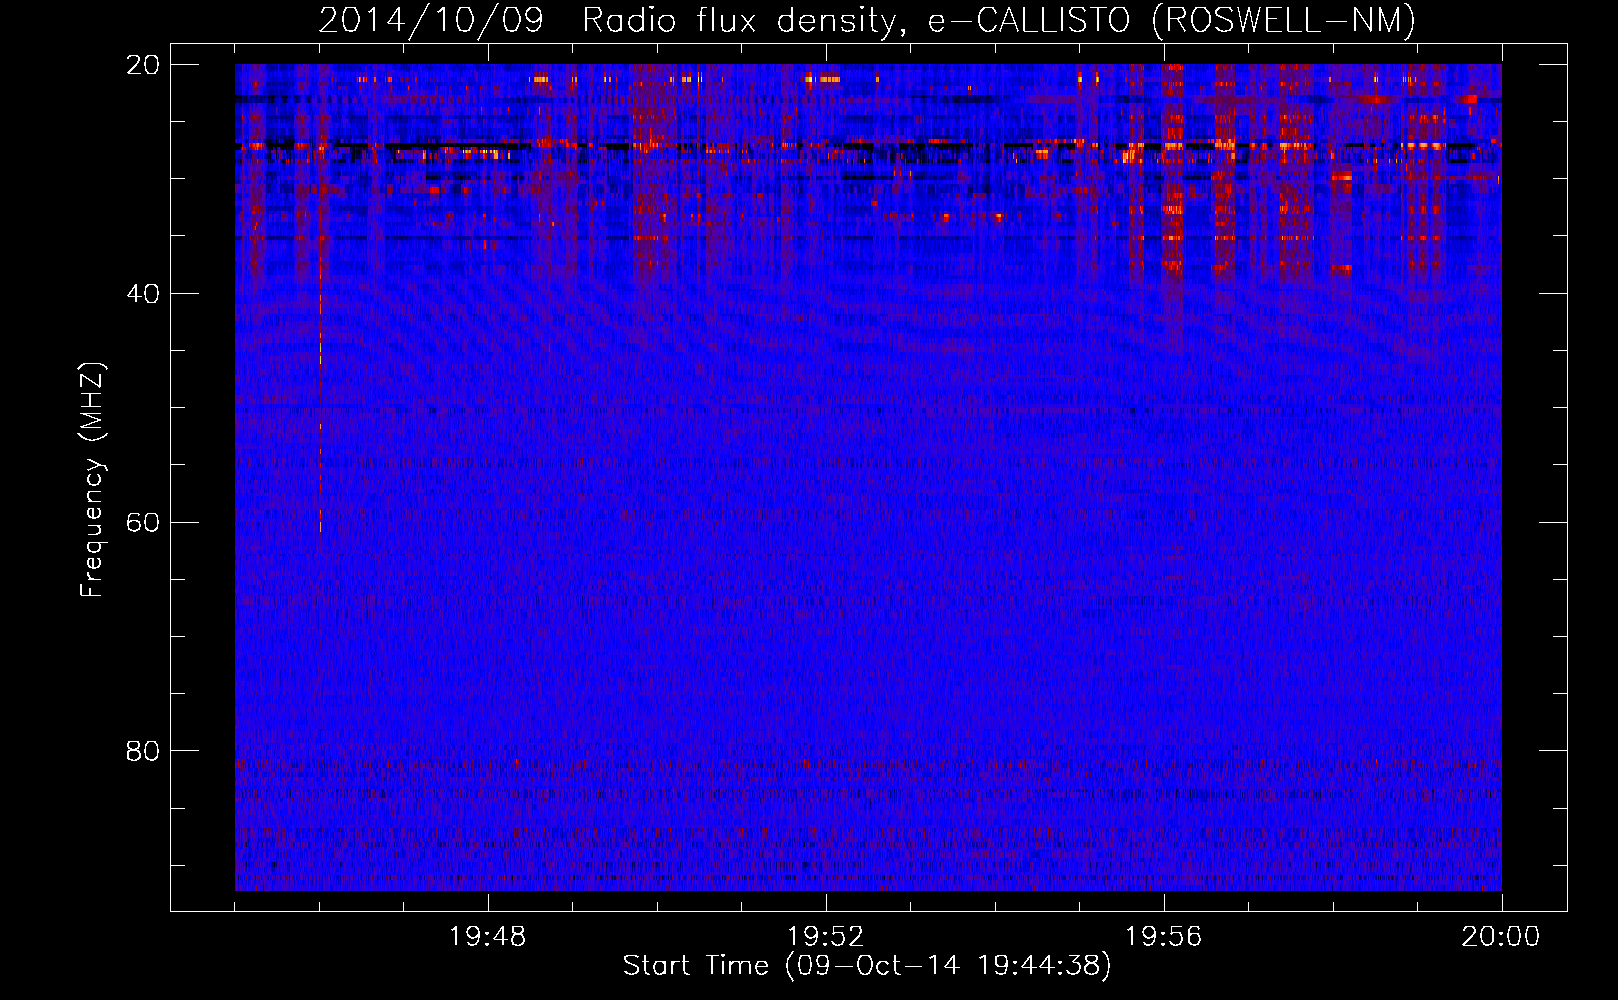1618x1000 pixels.
Task: Click the 20 MHz frequency tick label
Action: click(x=143, y=65)
